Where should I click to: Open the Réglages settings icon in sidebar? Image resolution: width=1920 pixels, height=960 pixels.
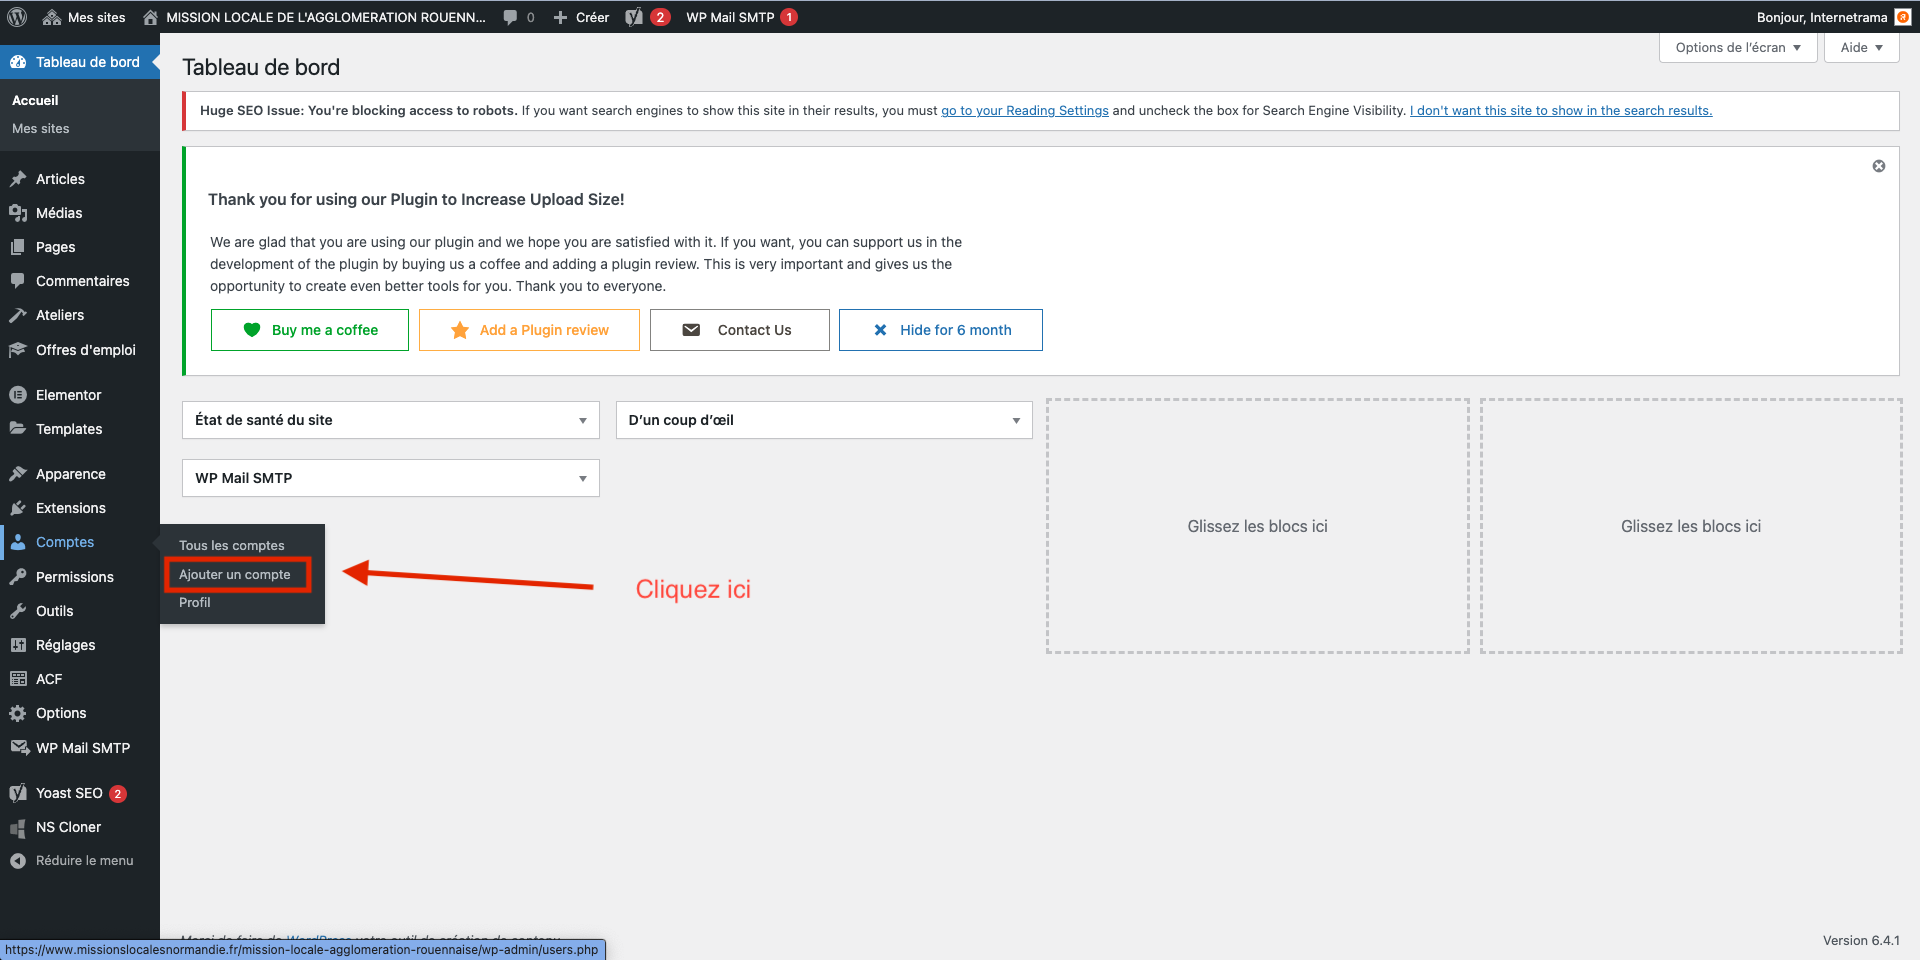click(x=18, y=645)
